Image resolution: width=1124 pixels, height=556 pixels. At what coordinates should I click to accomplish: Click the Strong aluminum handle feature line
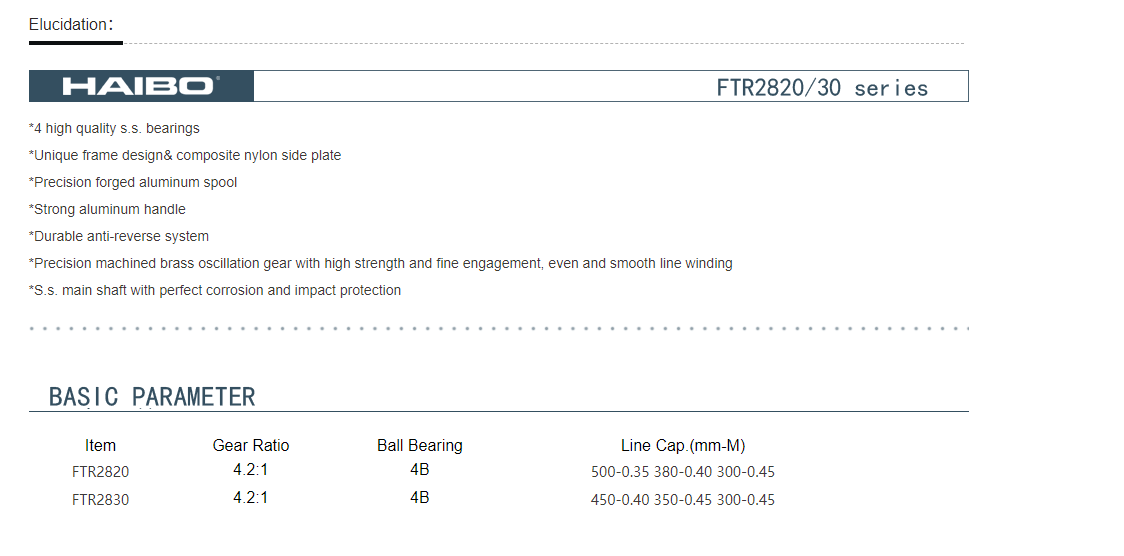click(x=107, y=209)
